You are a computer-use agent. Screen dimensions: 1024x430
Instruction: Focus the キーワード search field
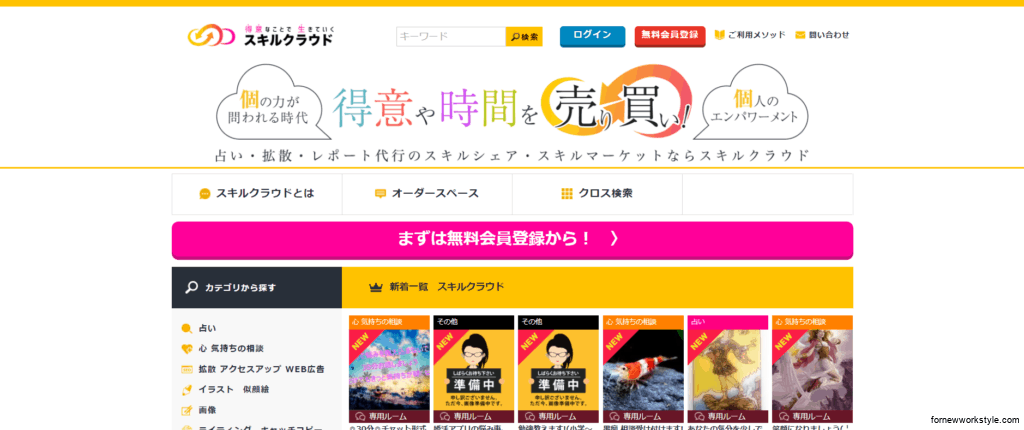[x=451, y=37]
